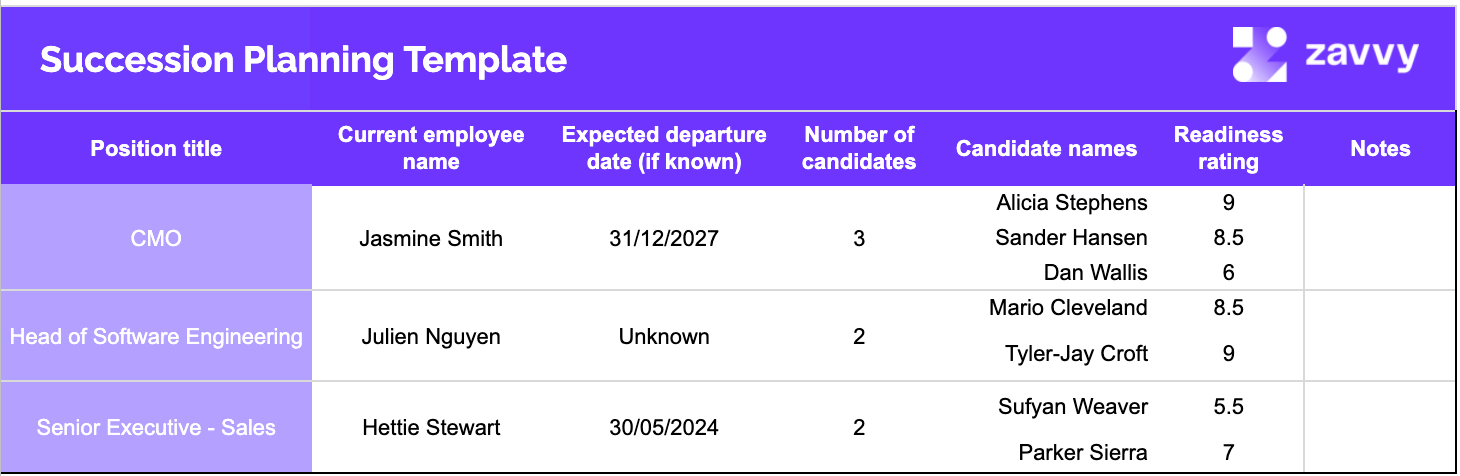Select the Position title column header
The height and width of the screenshot is (476, 1460).
click(156, 149)
